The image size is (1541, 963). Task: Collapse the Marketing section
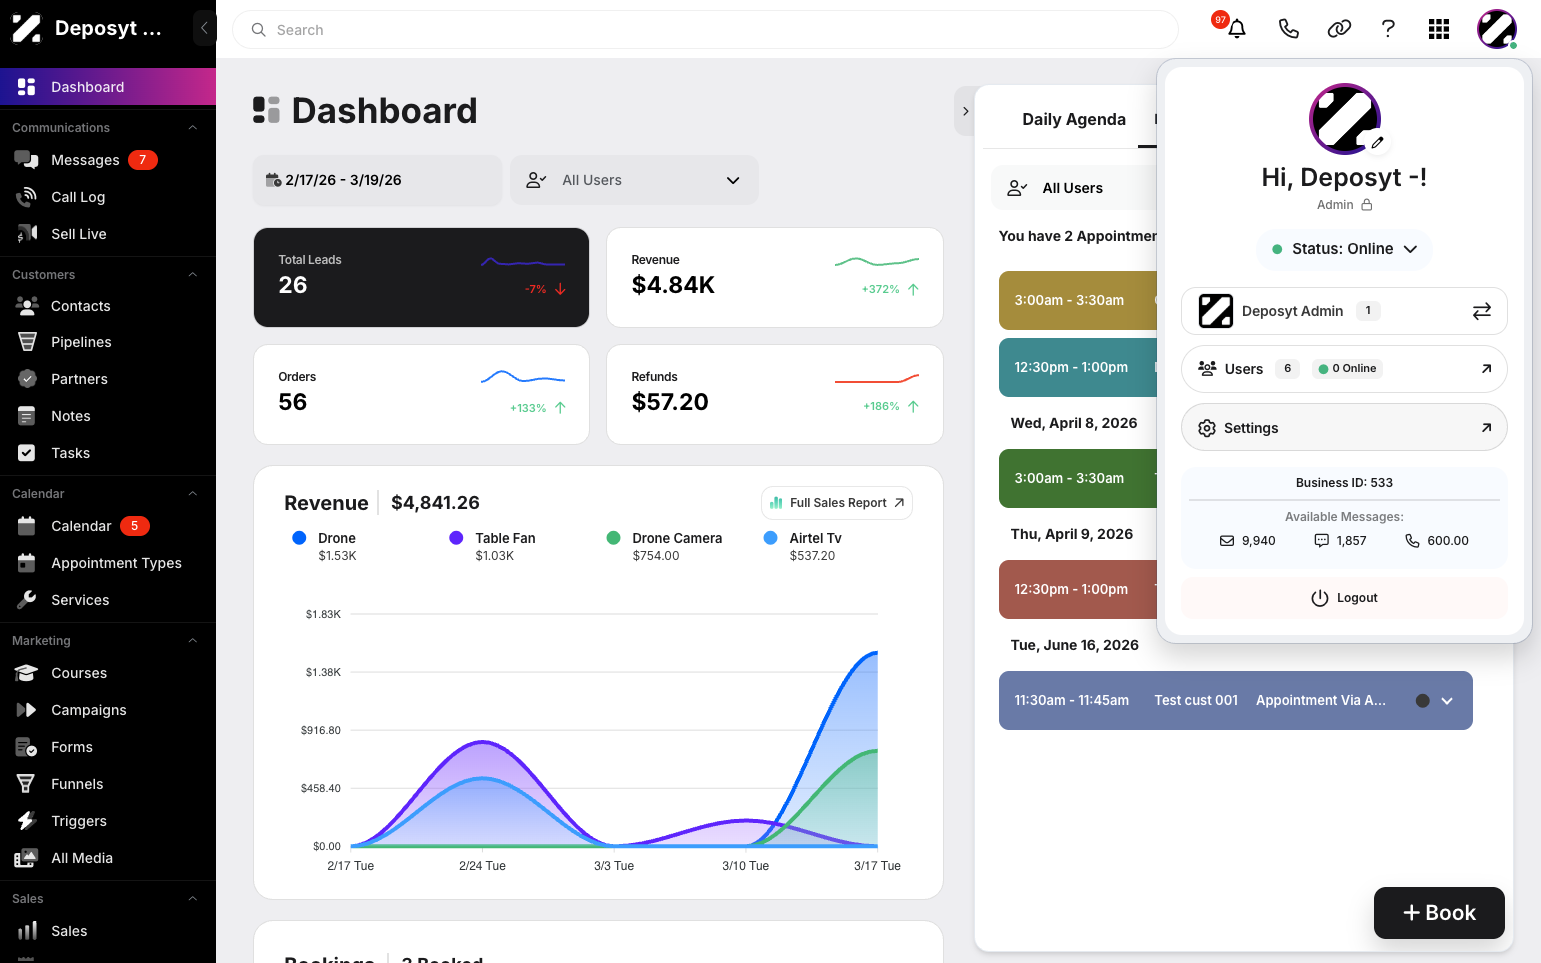[193, 641]
